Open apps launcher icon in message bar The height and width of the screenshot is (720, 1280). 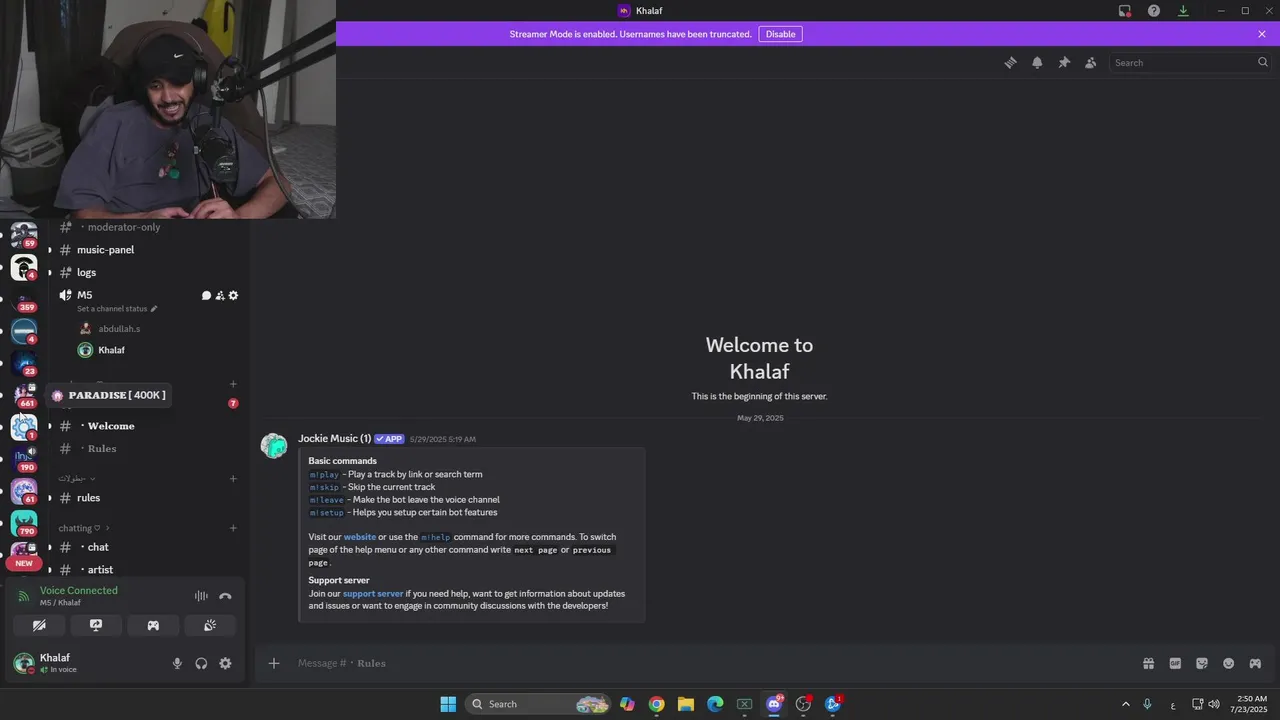pyautogui.click(x=1255, y=663)
